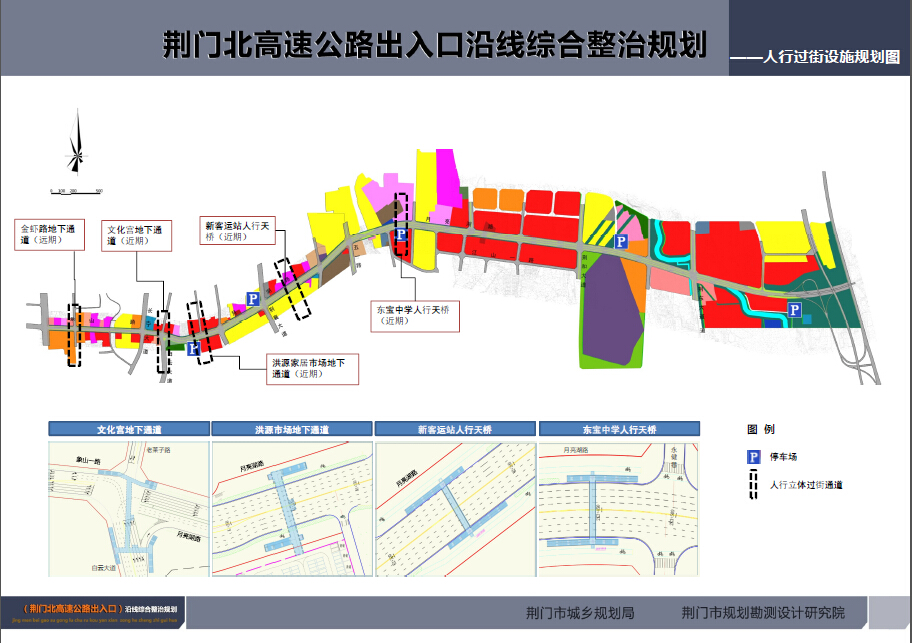Screen dimensions: 912x643
Task: Click the north arrow compass symbol
Action: tap(76, 146)
